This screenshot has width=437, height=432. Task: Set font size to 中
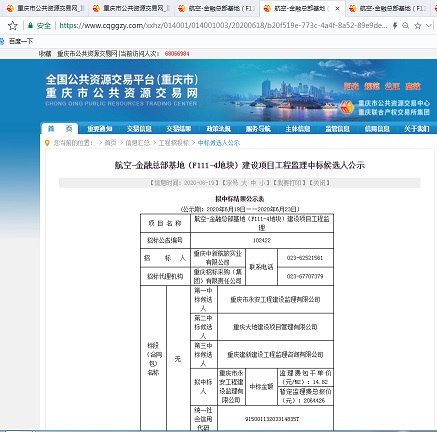[x=254, y=183]
